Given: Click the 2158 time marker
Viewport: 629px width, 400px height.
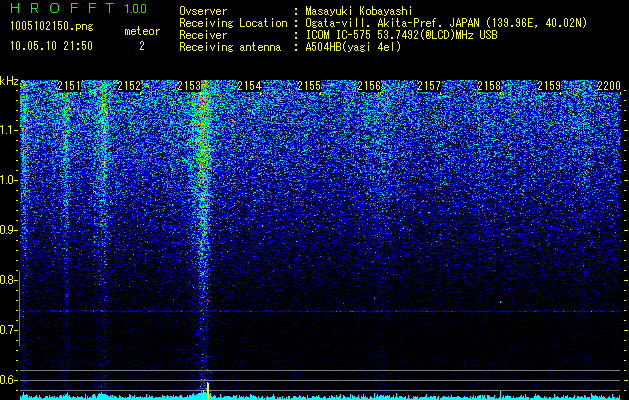Looking at the screenshot, I should coord(489,86).
